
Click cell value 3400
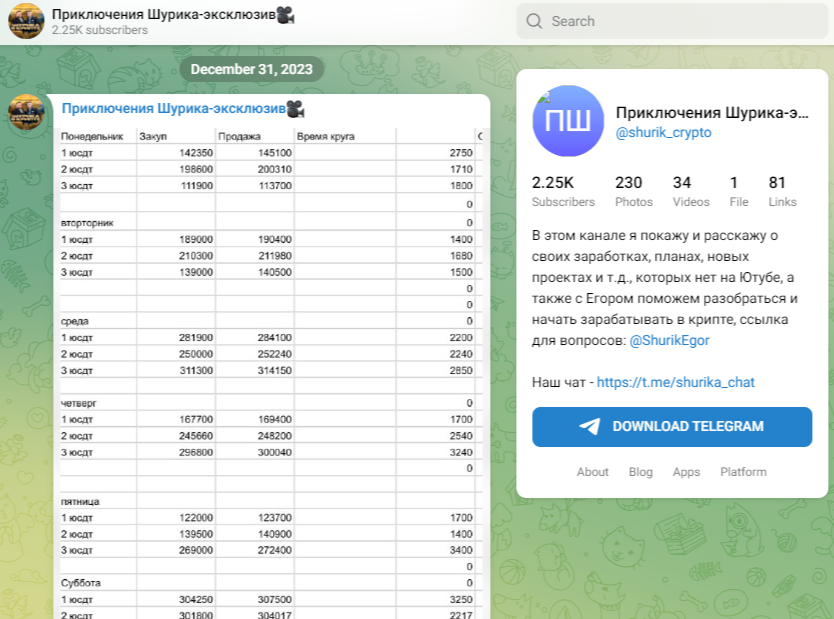[x=461, y=551]
